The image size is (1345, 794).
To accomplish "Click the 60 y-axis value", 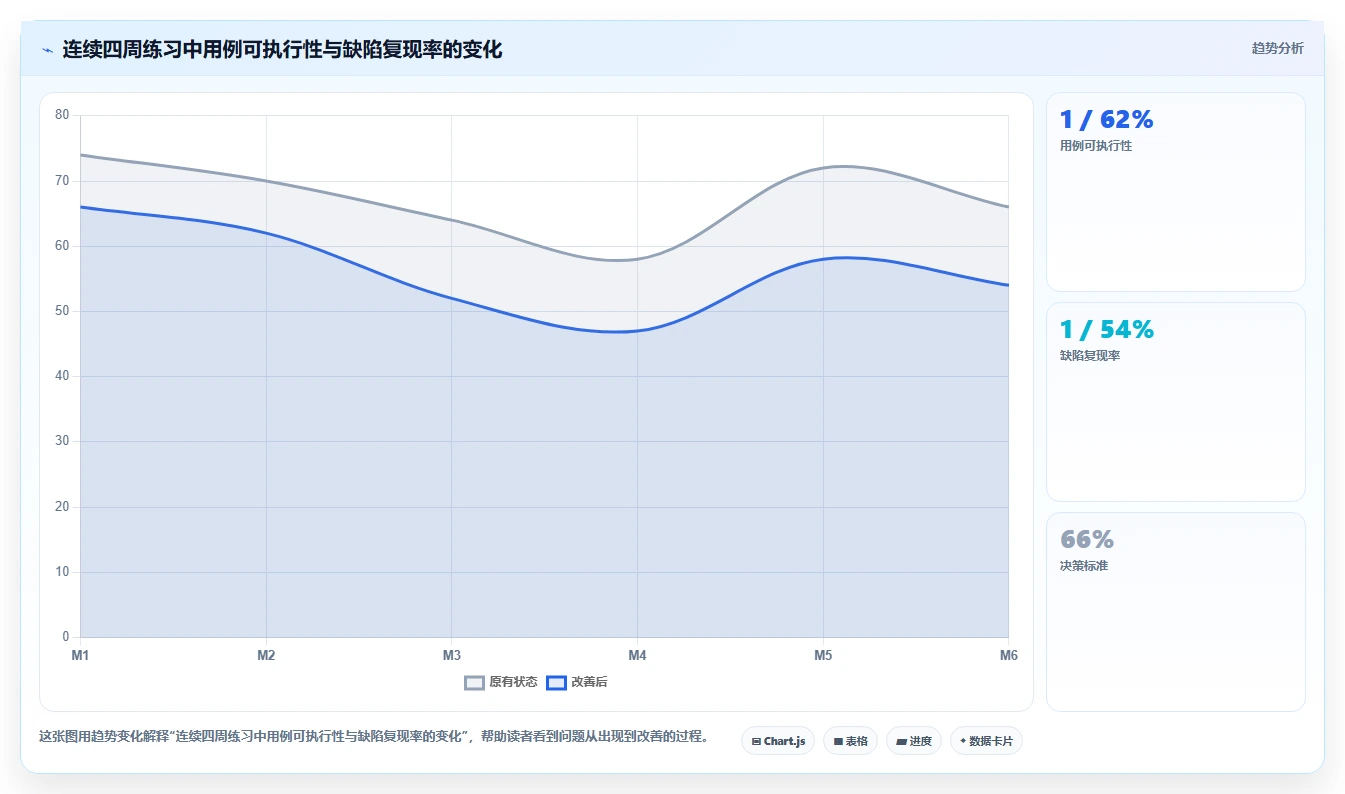I will pos(62,246).
